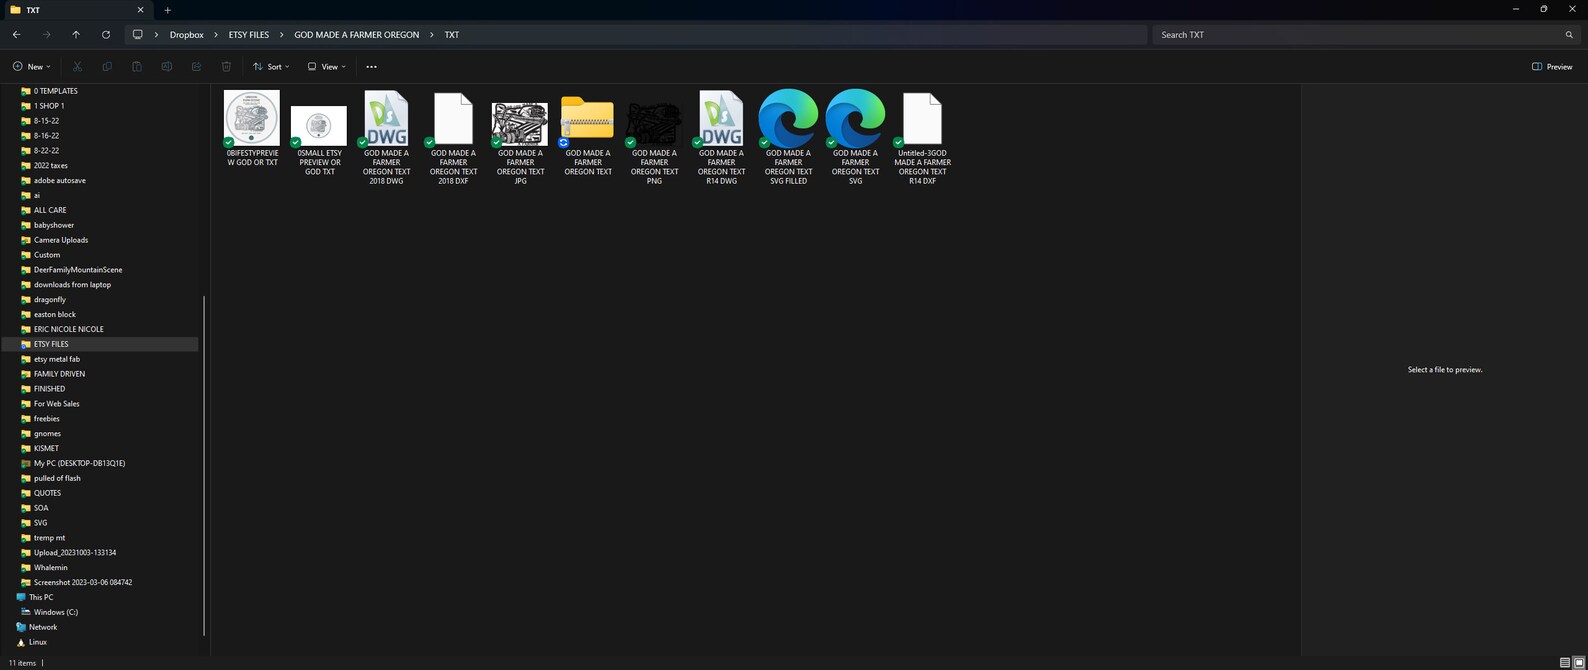Image resolution: width=1588 pixels, height=670 pixels.
Task: Open the FAMILY DRIVEN folder in sidebar
Action: 59,374
